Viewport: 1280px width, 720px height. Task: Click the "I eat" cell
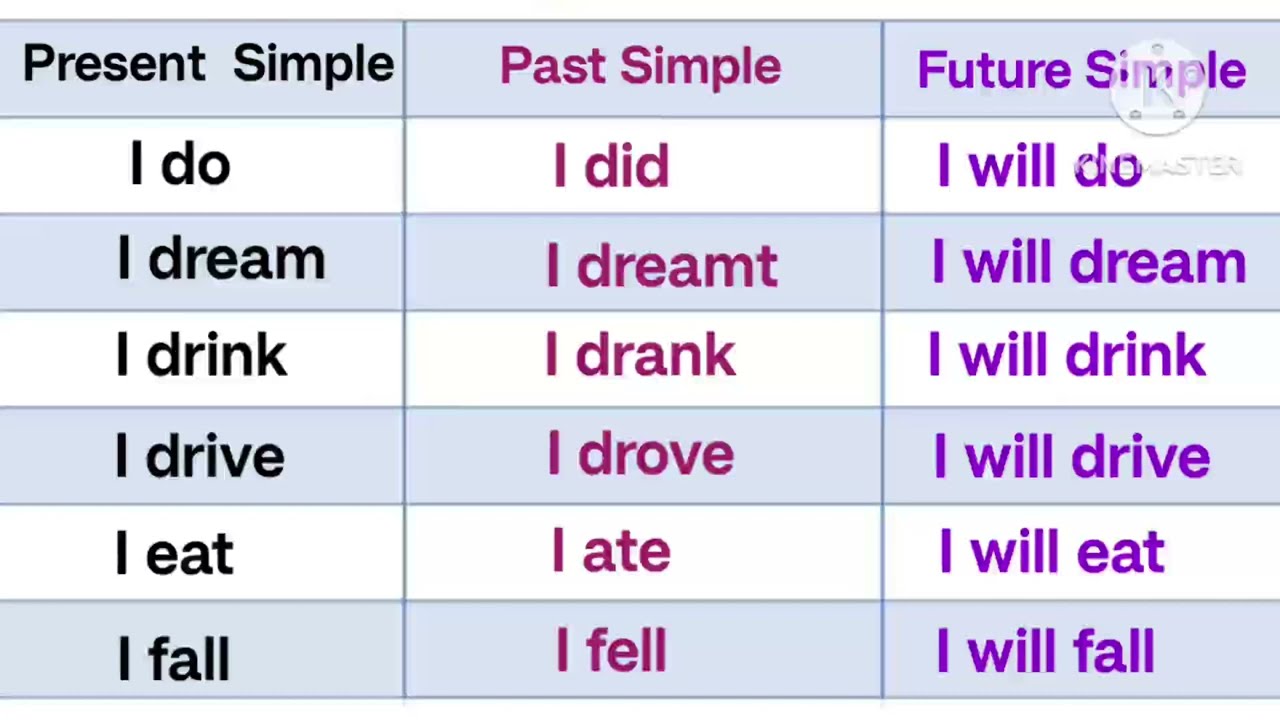click(175, 553)
